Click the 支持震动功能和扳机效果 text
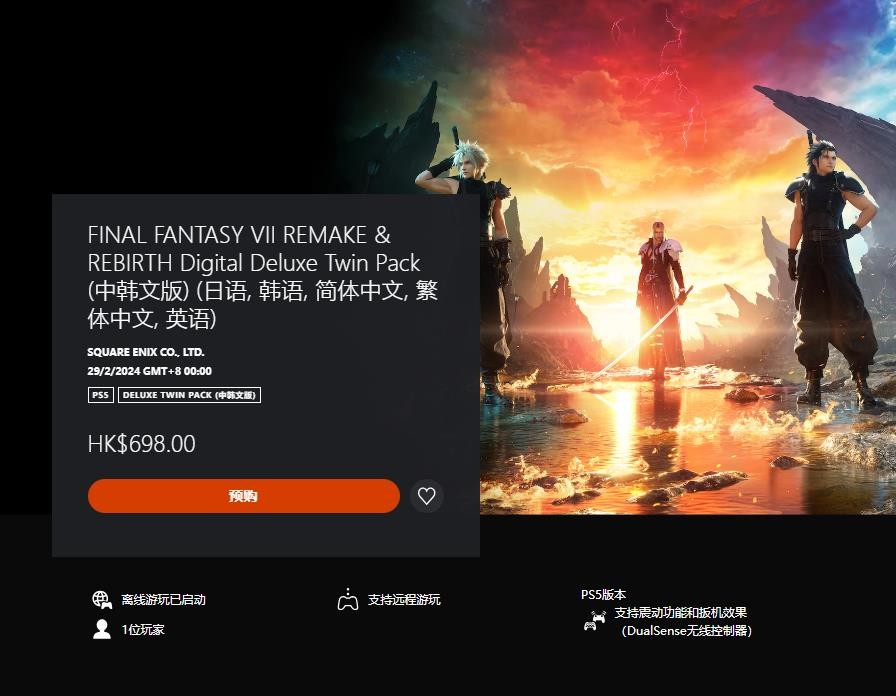896x696 pixels. tap(681, 613)
